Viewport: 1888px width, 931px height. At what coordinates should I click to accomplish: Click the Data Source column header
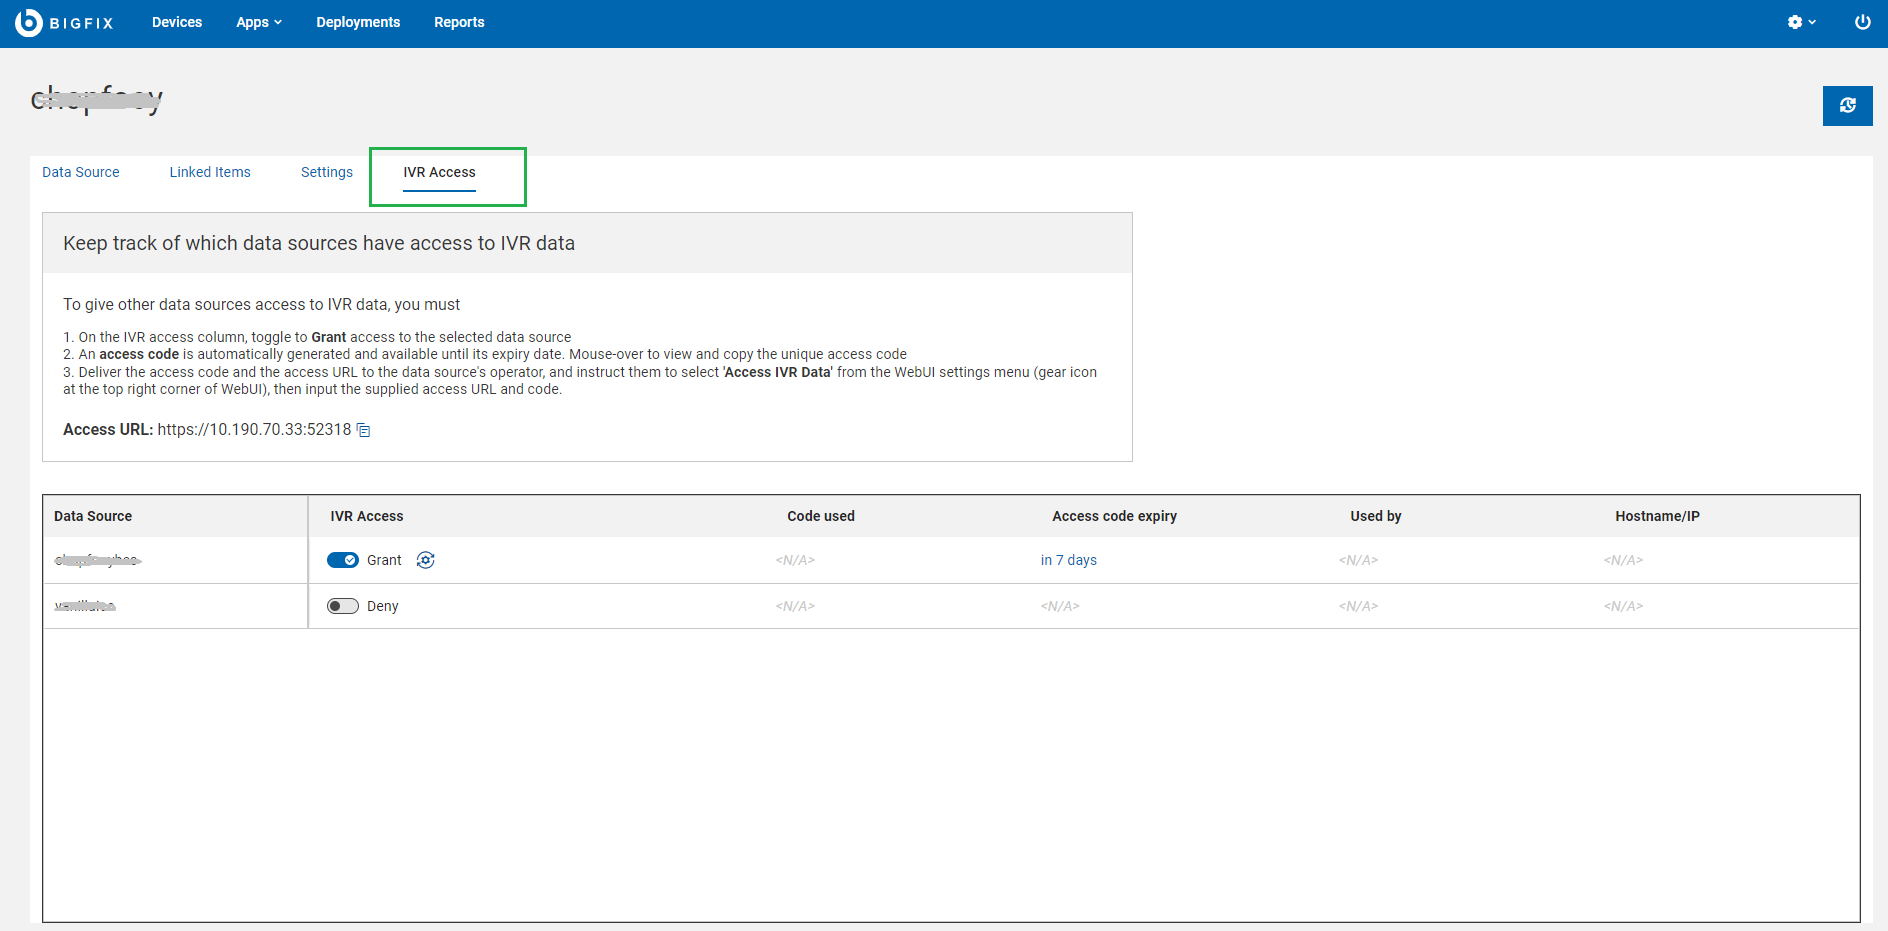pos(93,516)
